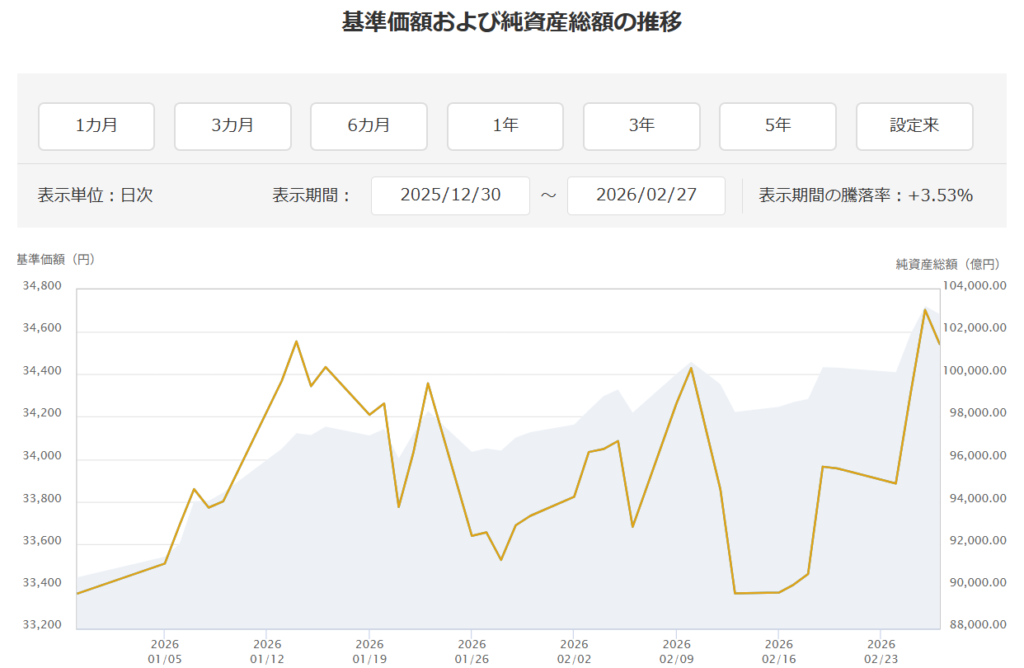The width and height of the screenshot is (1024, 668).
Task: Show the 1年 period chart
Action: pos(505,126)
